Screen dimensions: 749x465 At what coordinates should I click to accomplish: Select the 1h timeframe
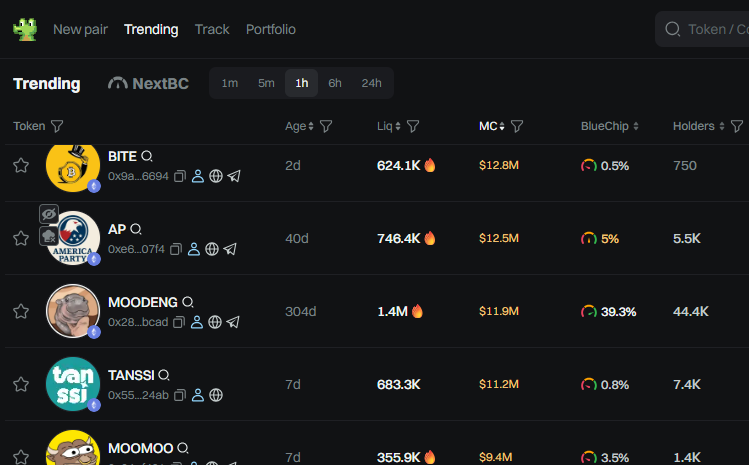click(301, 83)
